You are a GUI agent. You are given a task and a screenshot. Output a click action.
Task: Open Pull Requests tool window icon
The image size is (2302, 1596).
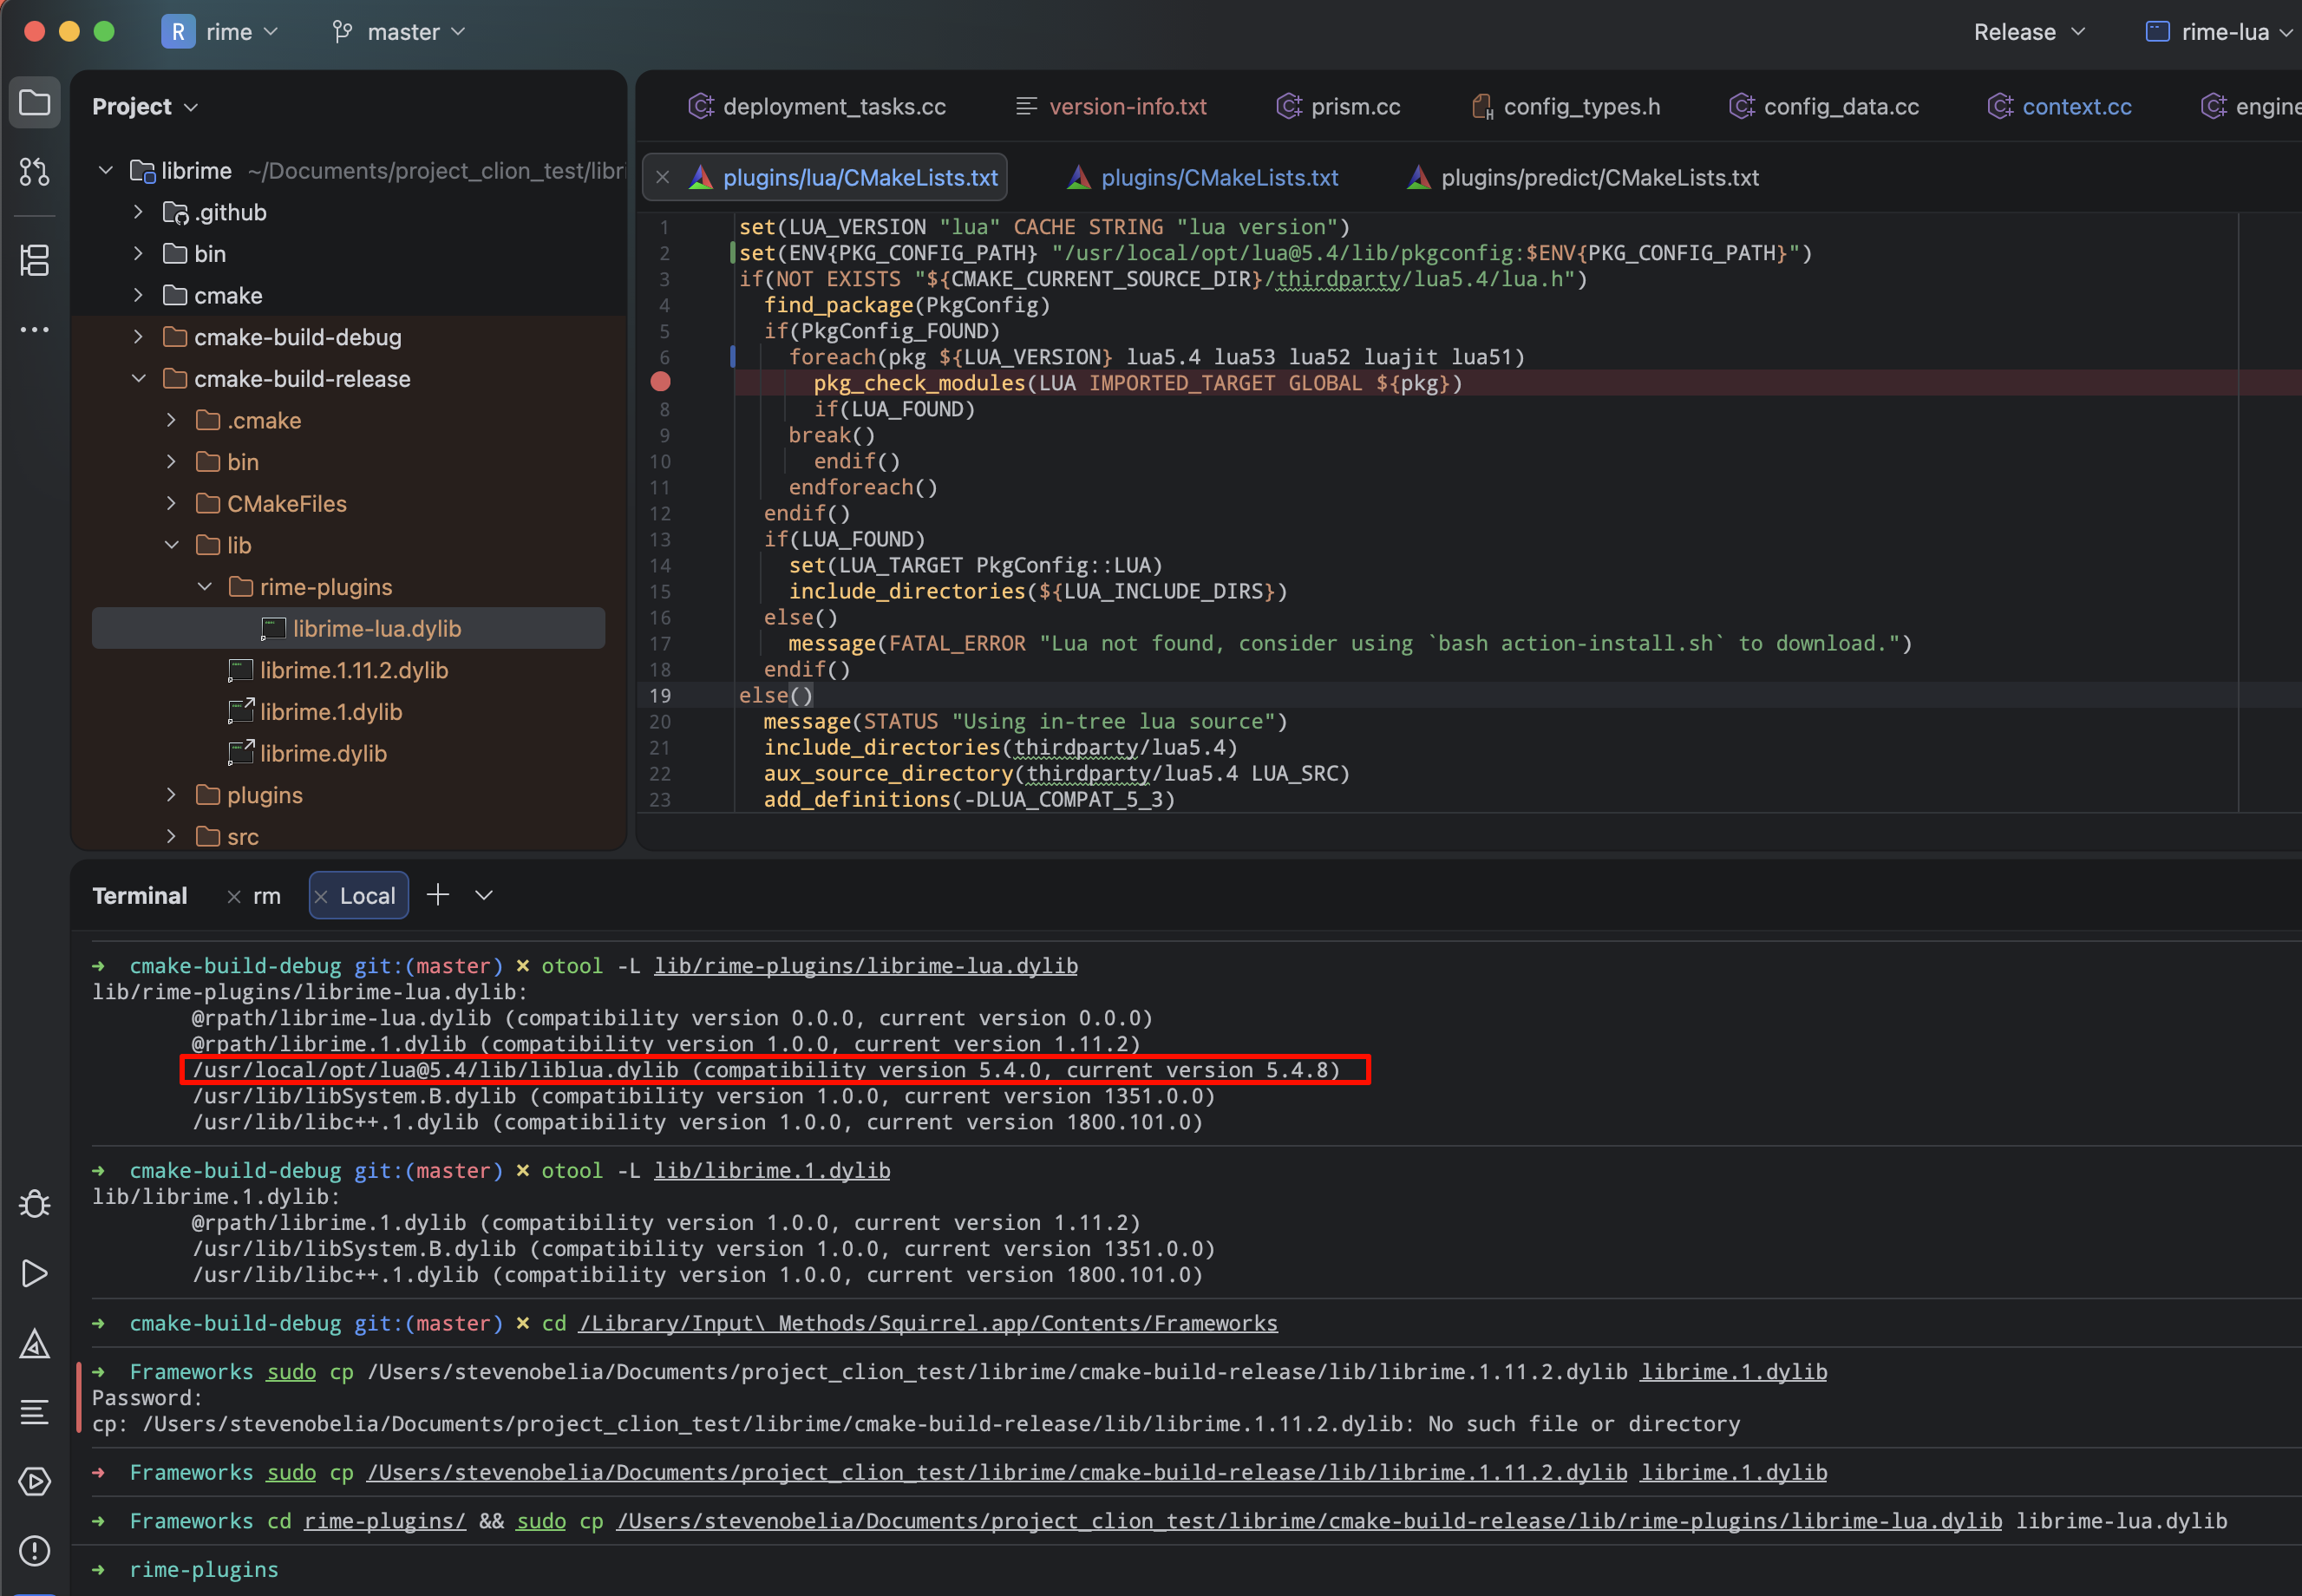(x=35, y=172)
